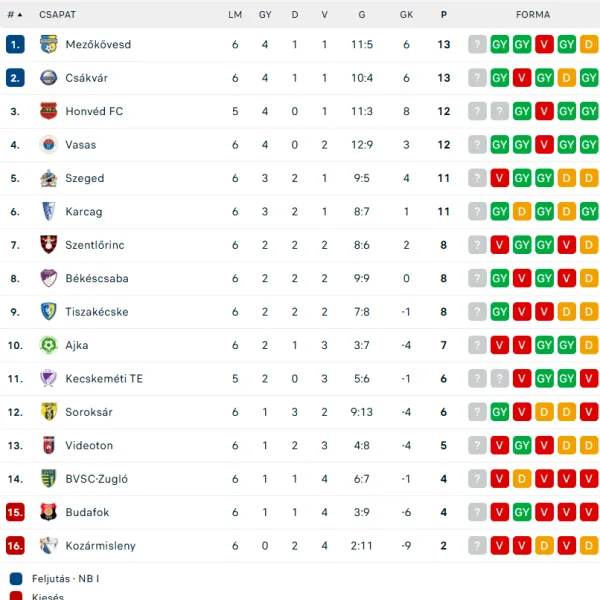
Task: Click the Honvéd FC team crest
Action: click(x=49, y=111)
